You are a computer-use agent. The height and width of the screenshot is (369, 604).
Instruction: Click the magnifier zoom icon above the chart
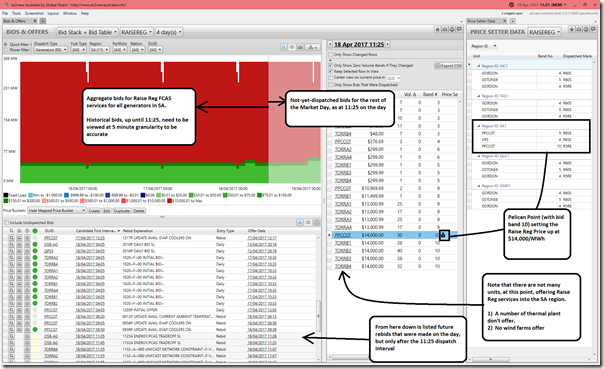point(284,47)
